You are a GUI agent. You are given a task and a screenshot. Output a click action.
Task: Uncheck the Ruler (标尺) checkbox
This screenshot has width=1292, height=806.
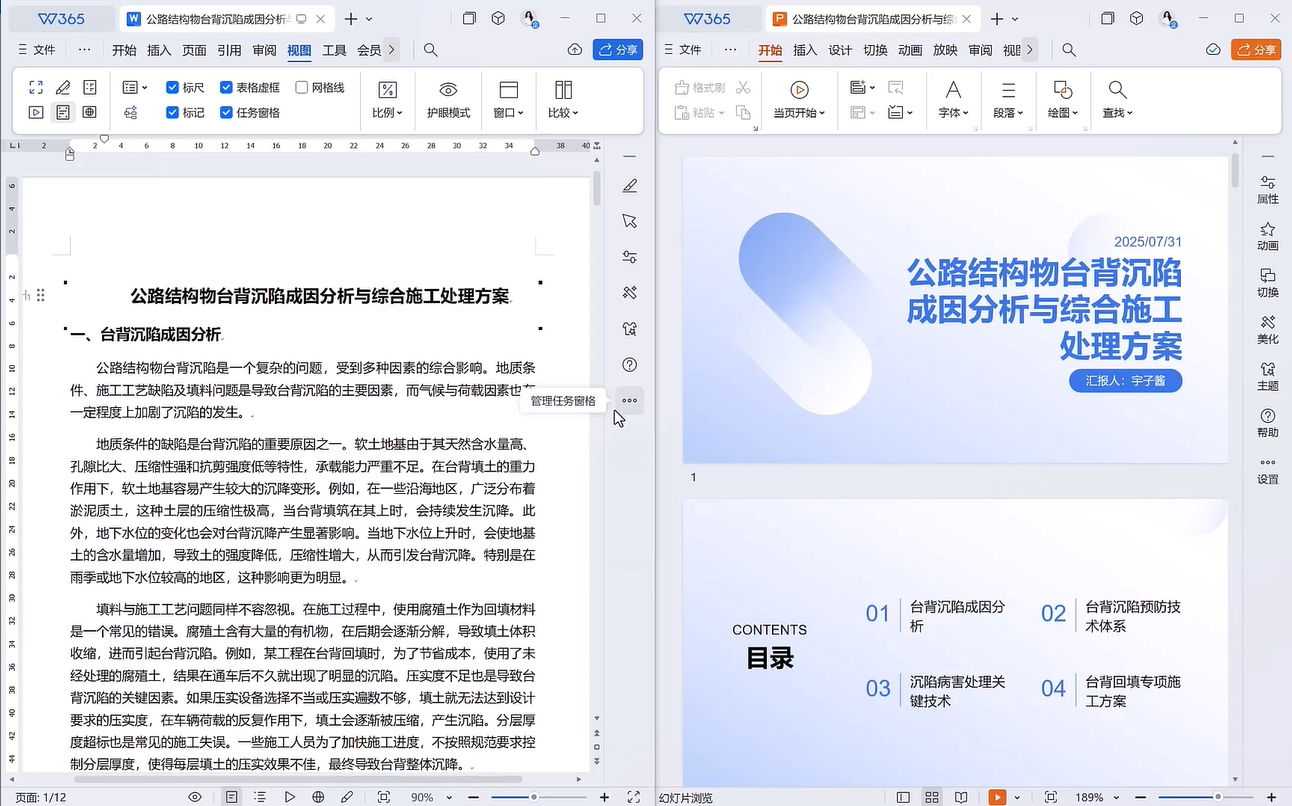(x=173, y=88)
